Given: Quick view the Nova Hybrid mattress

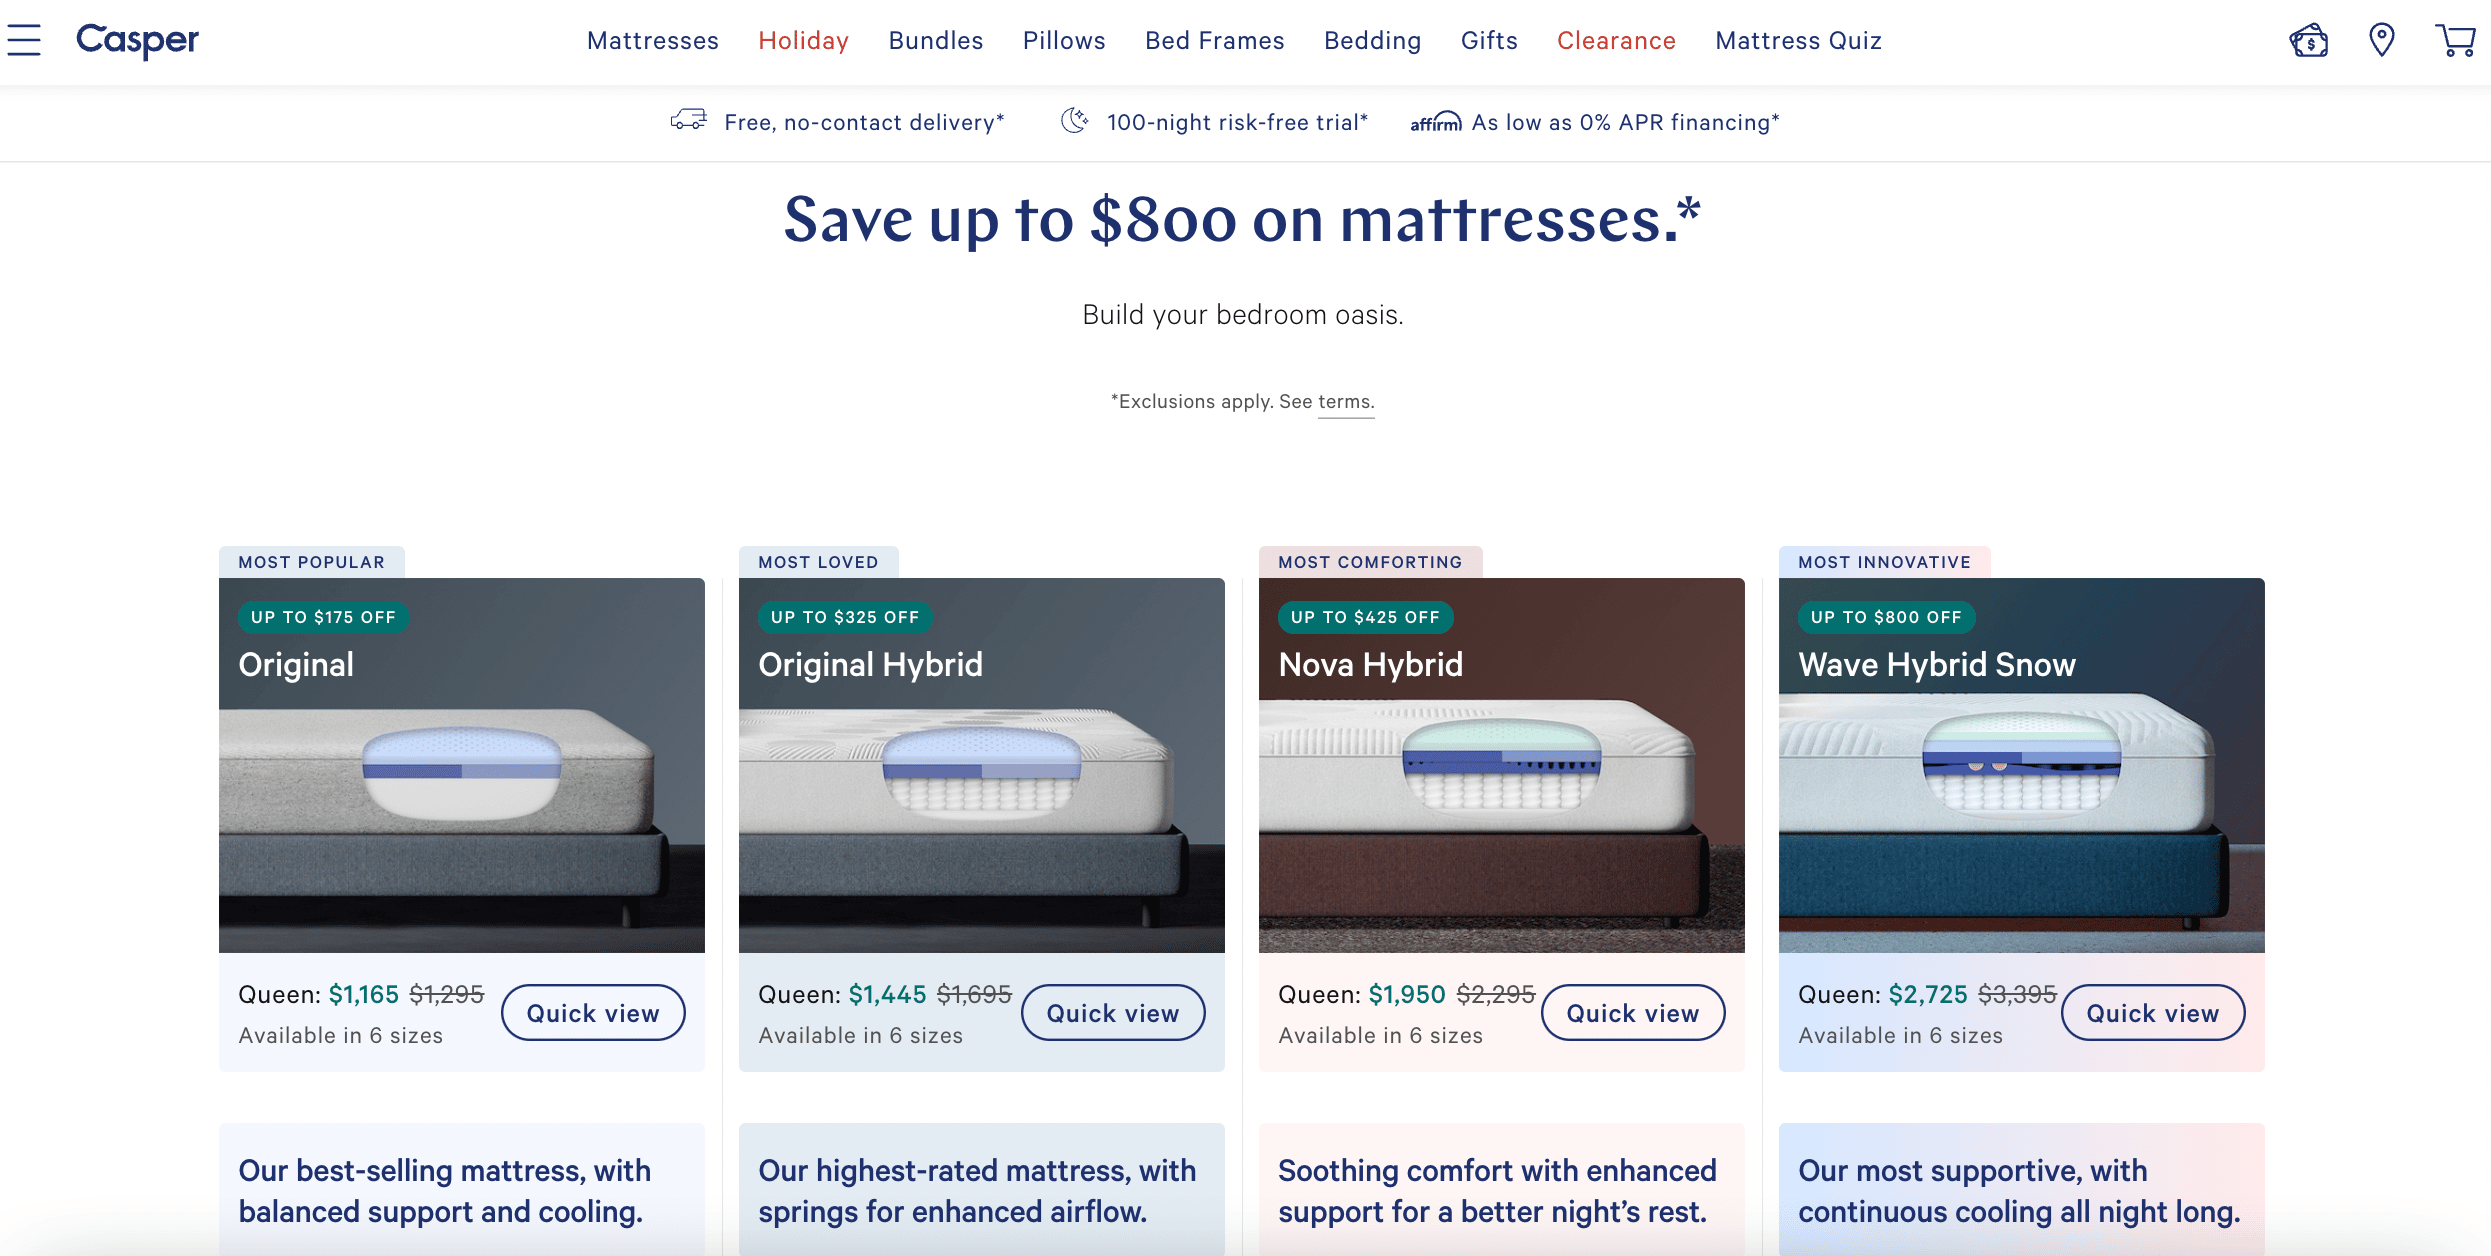Looking at the screenshot, I should 1633,1013.
